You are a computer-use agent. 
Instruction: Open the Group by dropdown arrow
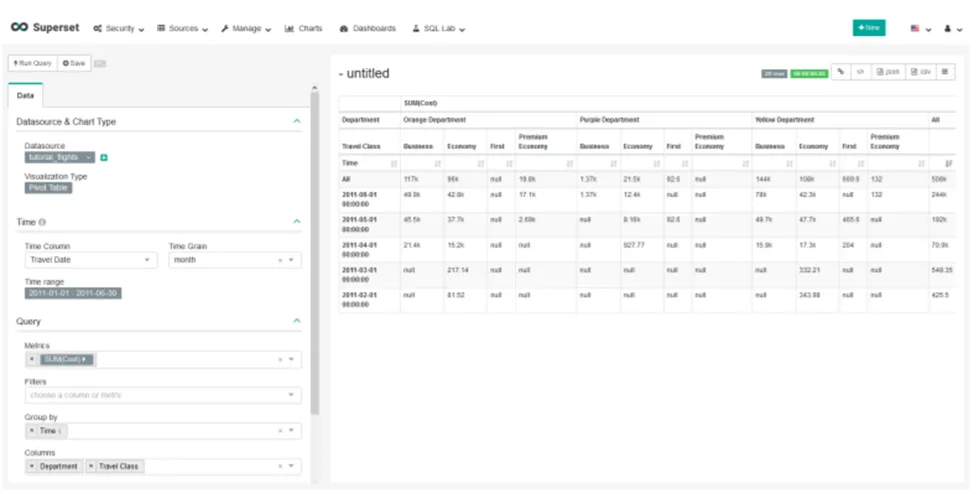tap(292, 430)
